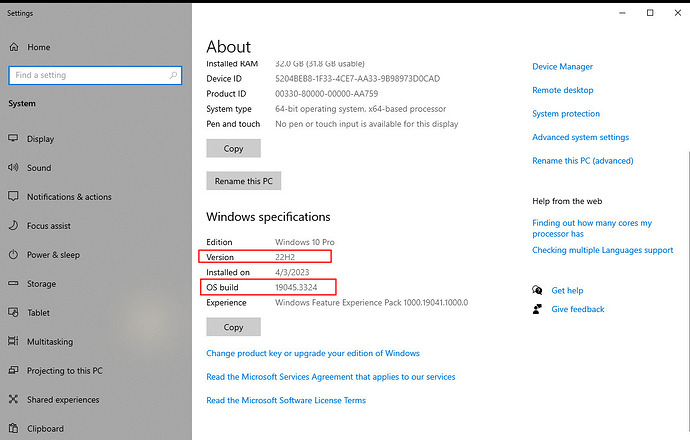
Task: Click the Clipboard icon
Action: point(13,428)
